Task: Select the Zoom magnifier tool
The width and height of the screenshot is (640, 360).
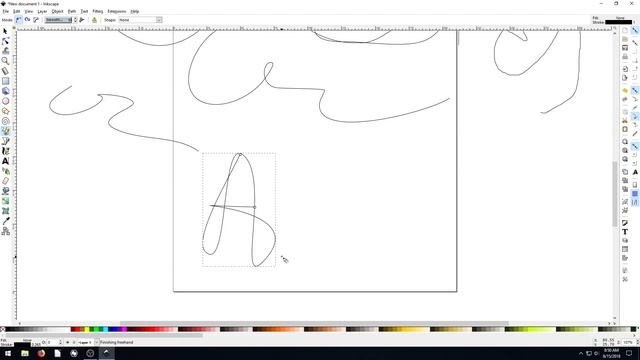Action: pyautogui.click(x=5, y=61)
